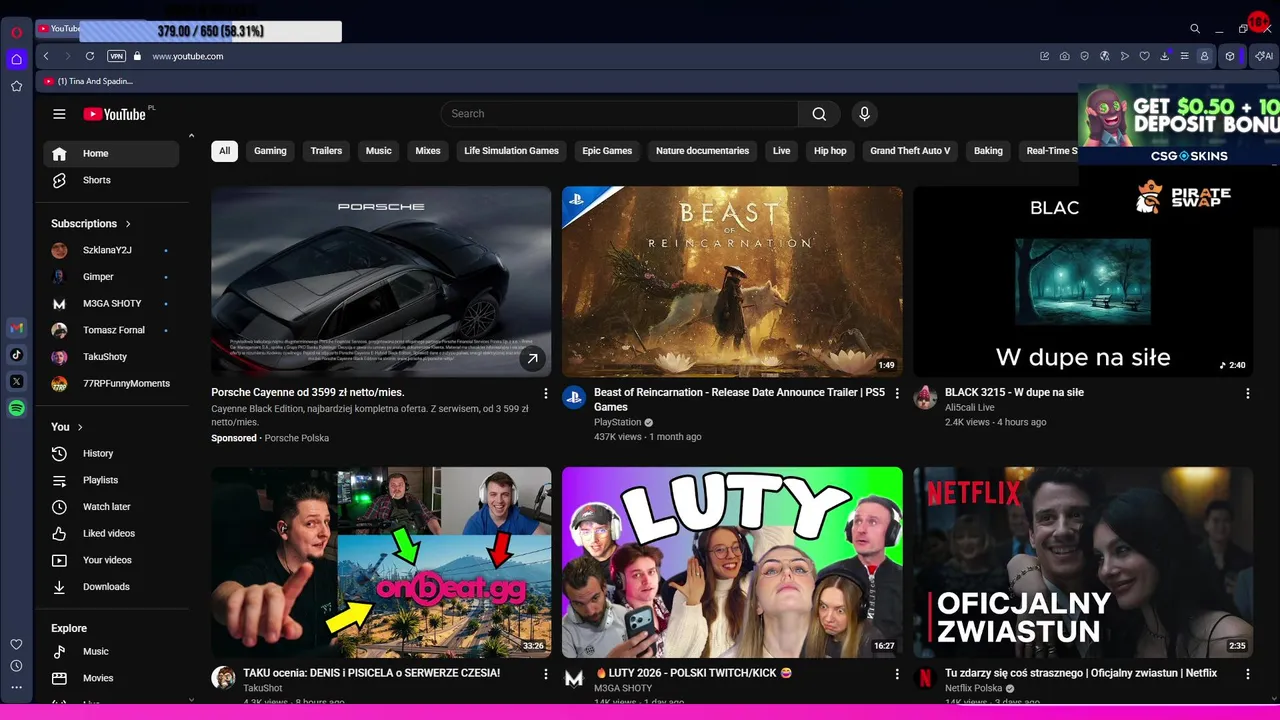Open options for BLACK 3215 video
Screen dimensions: 1280x720
click(1247, 393)
